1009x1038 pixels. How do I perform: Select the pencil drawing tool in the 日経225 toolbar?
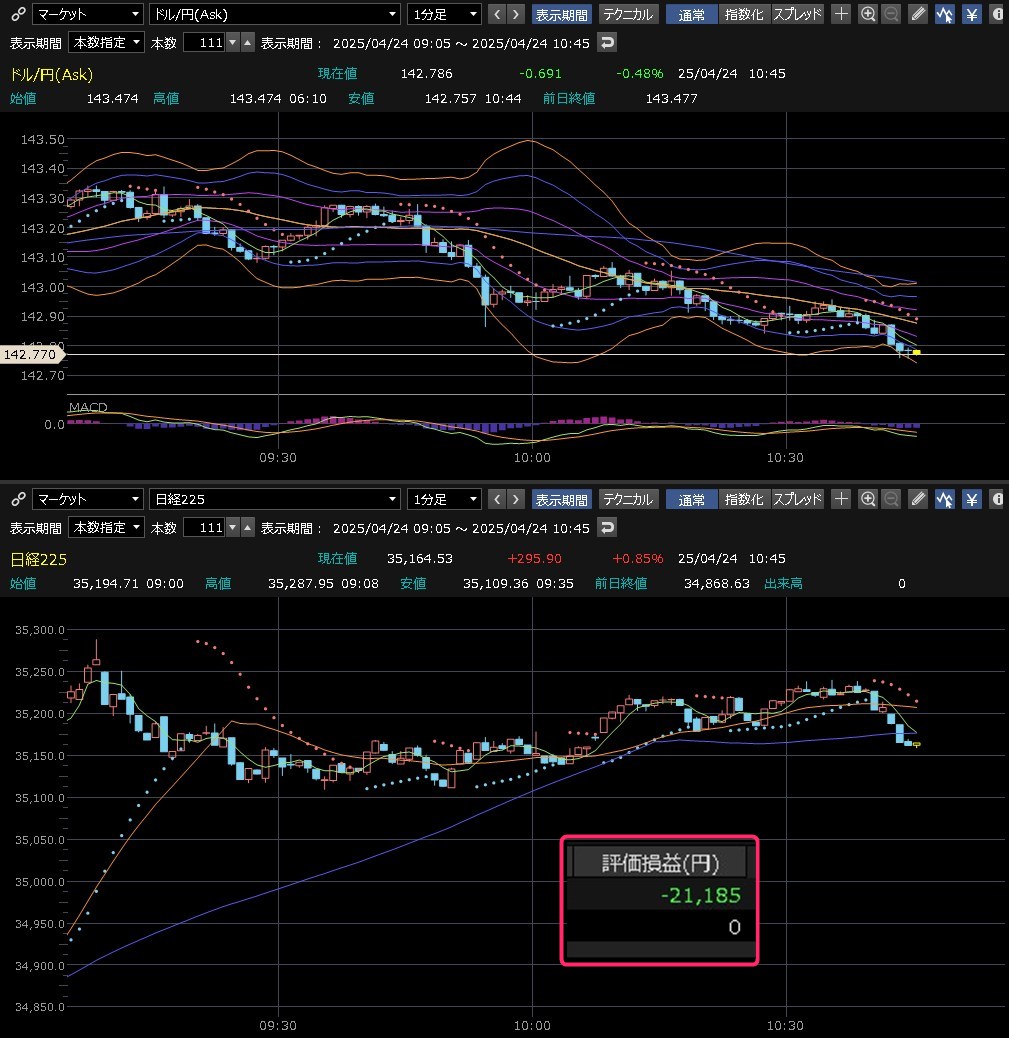pyautogui.click(x=918, y=498)
